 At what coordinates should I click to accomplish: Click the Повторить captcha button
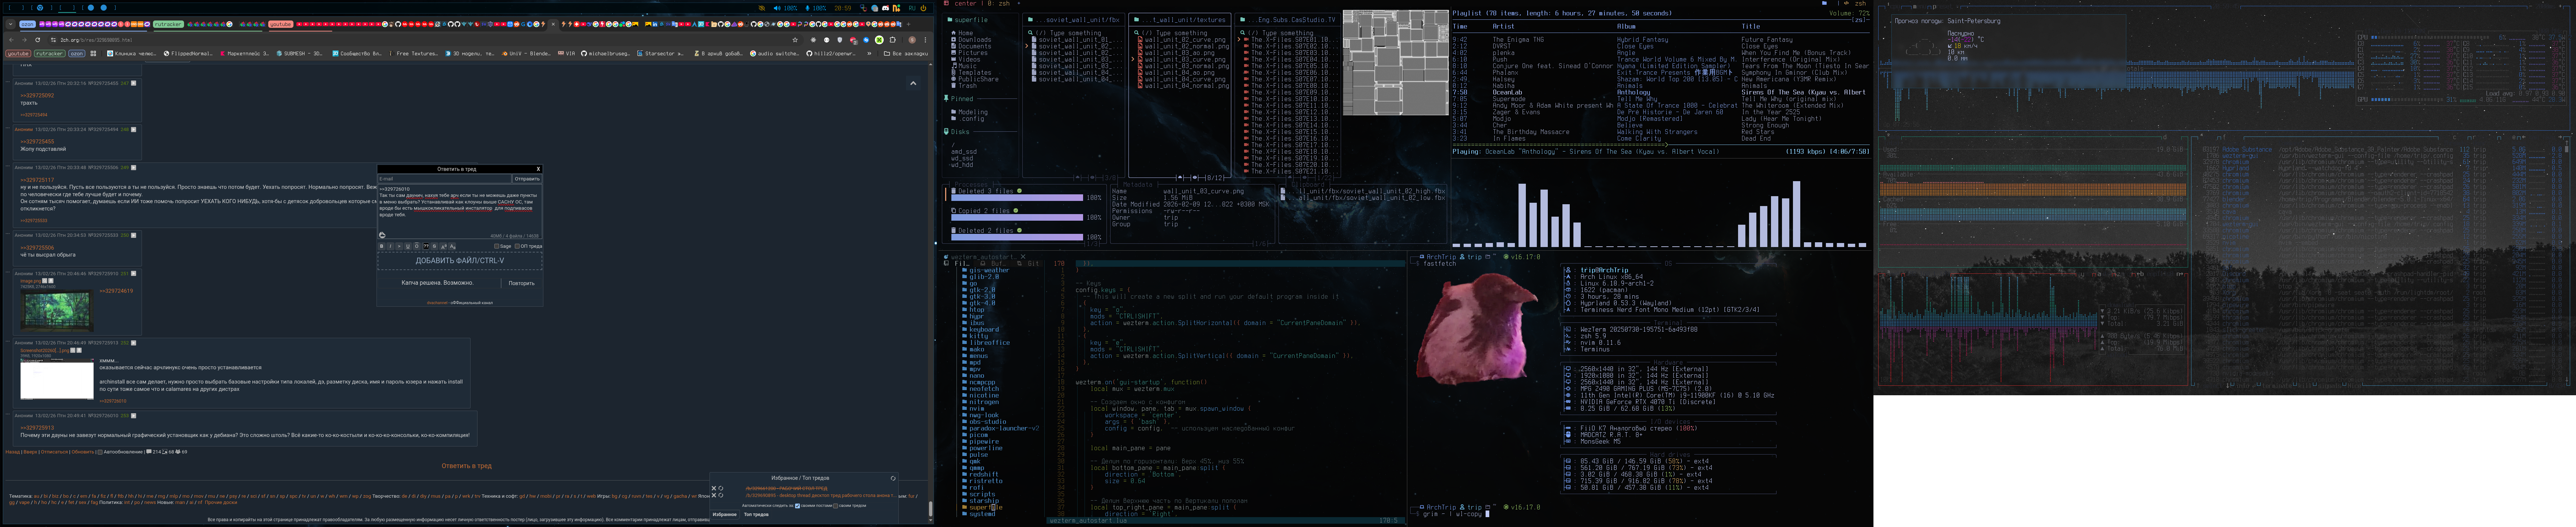pyautogui.click(x=521, y=283)
